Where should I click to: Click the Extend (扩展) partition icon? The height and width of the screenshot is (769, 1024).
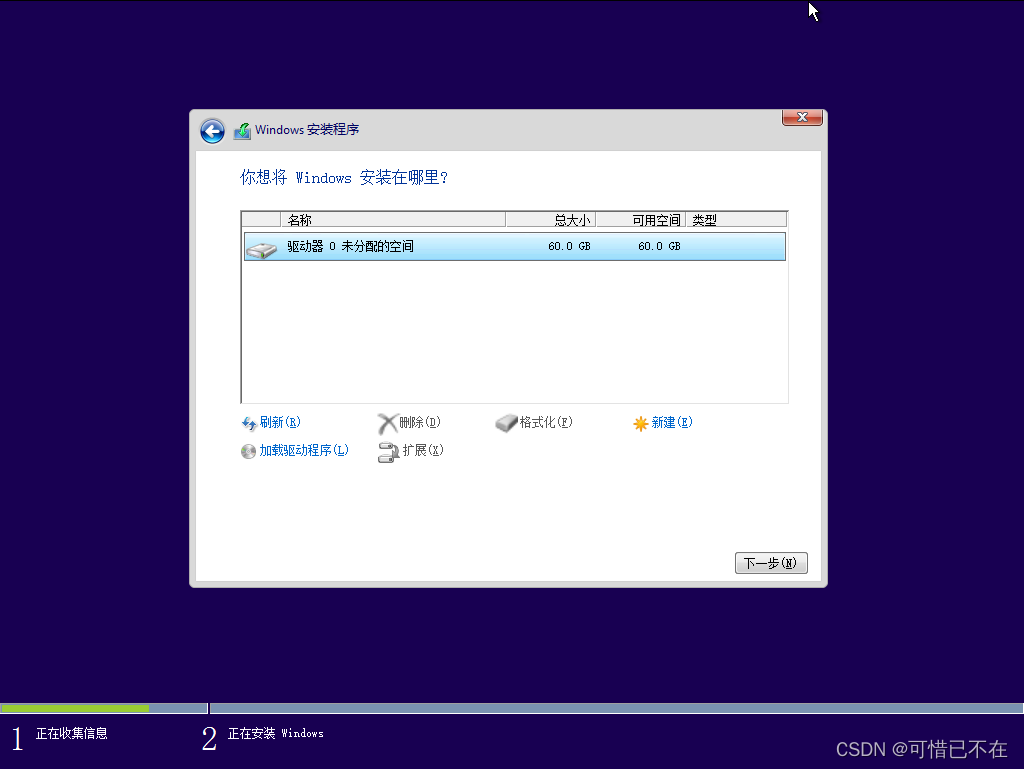tap(389, 451)
